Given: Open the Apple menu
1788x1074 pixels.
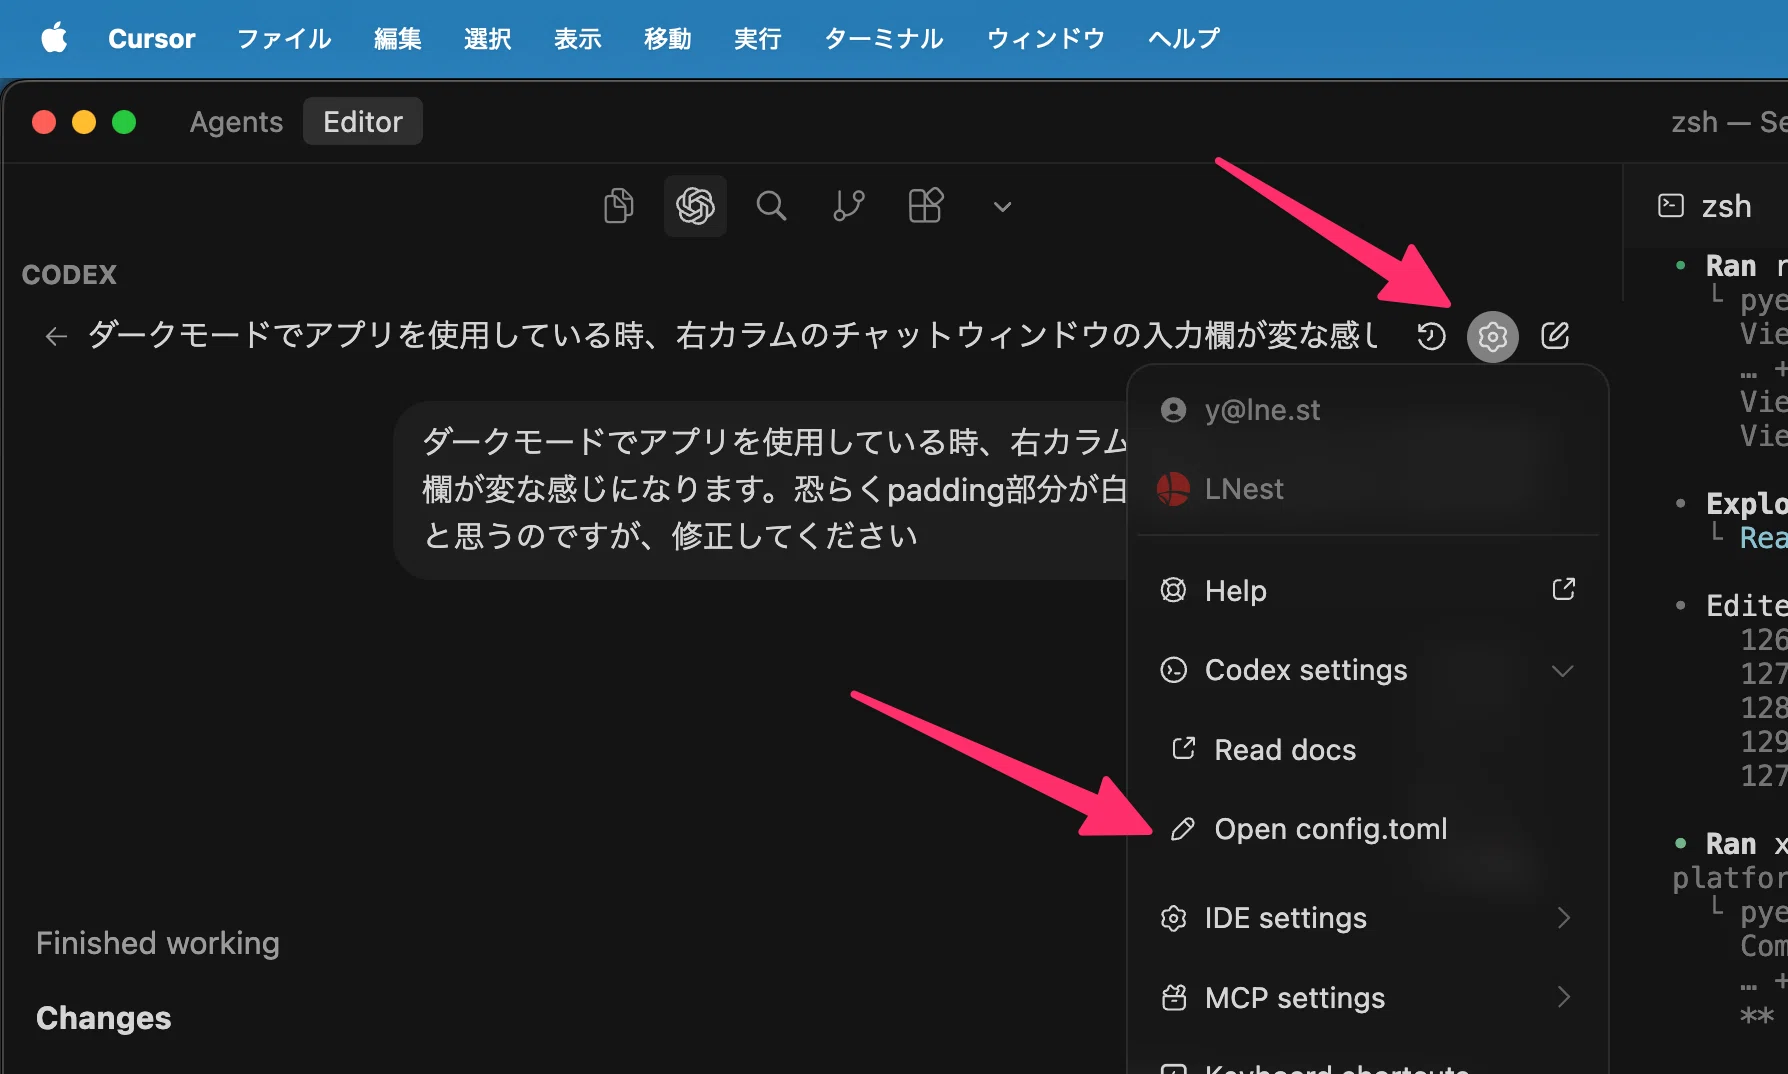Looking at the screenshot, I should click(x=54, y=38).
